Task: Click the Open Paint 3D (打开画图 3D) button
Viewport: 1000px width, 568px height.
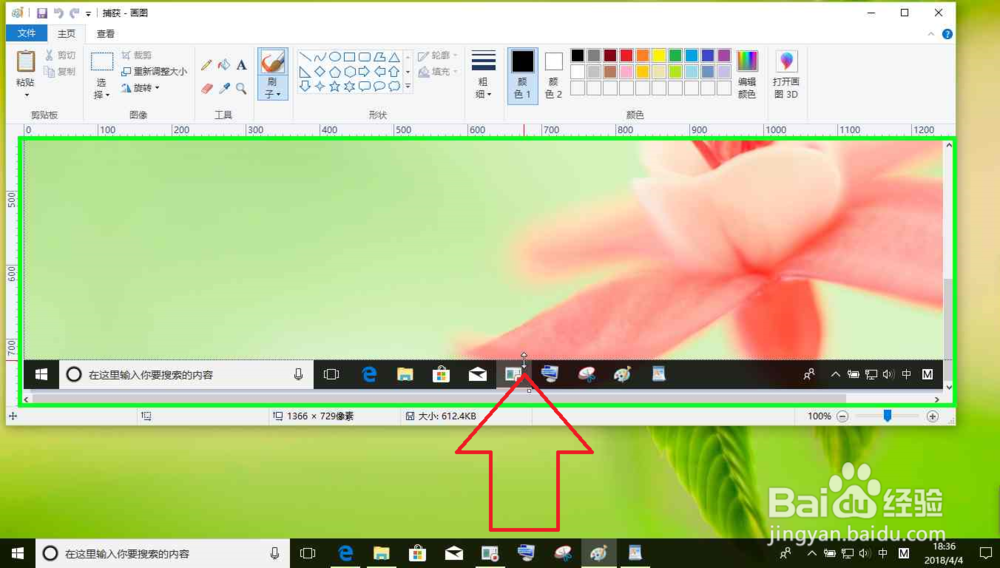Action: pos(786,75)
